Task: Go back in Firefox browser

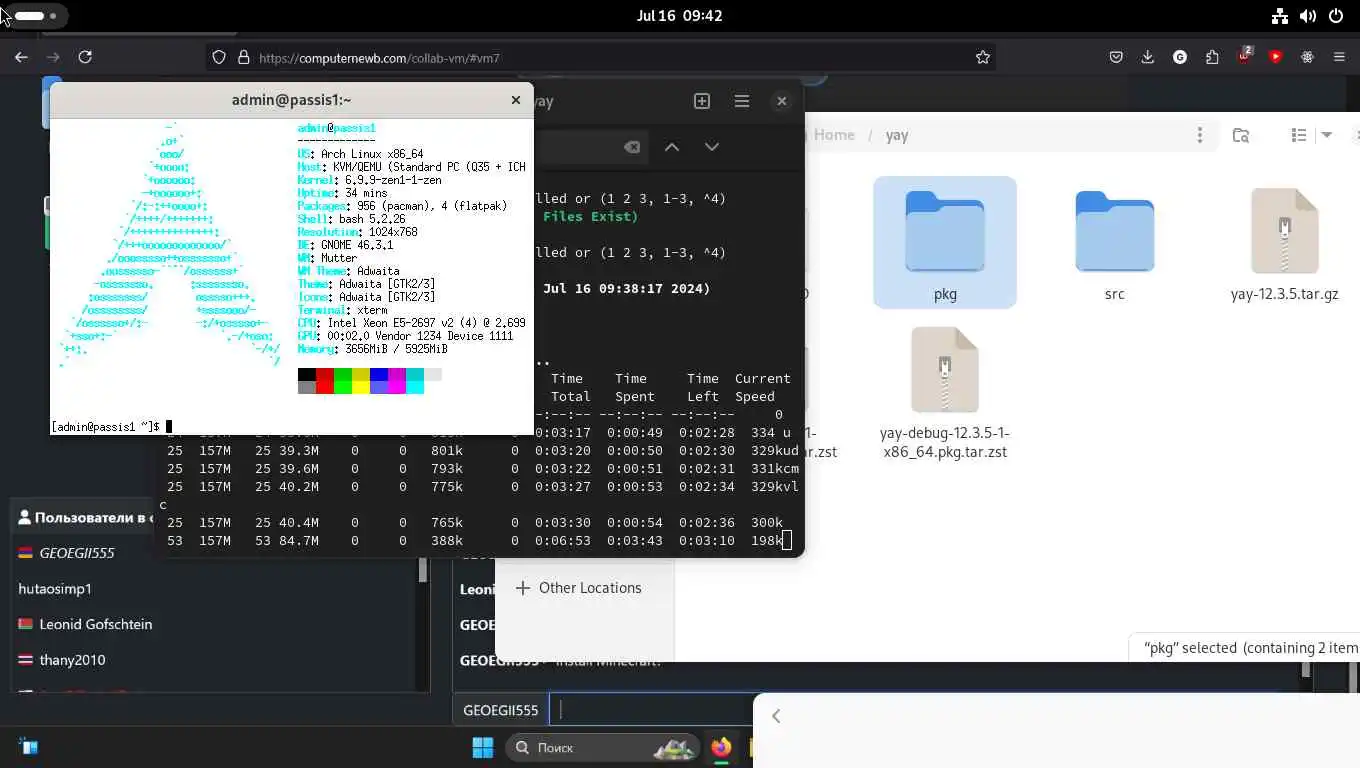Action: tap(21, 58)
